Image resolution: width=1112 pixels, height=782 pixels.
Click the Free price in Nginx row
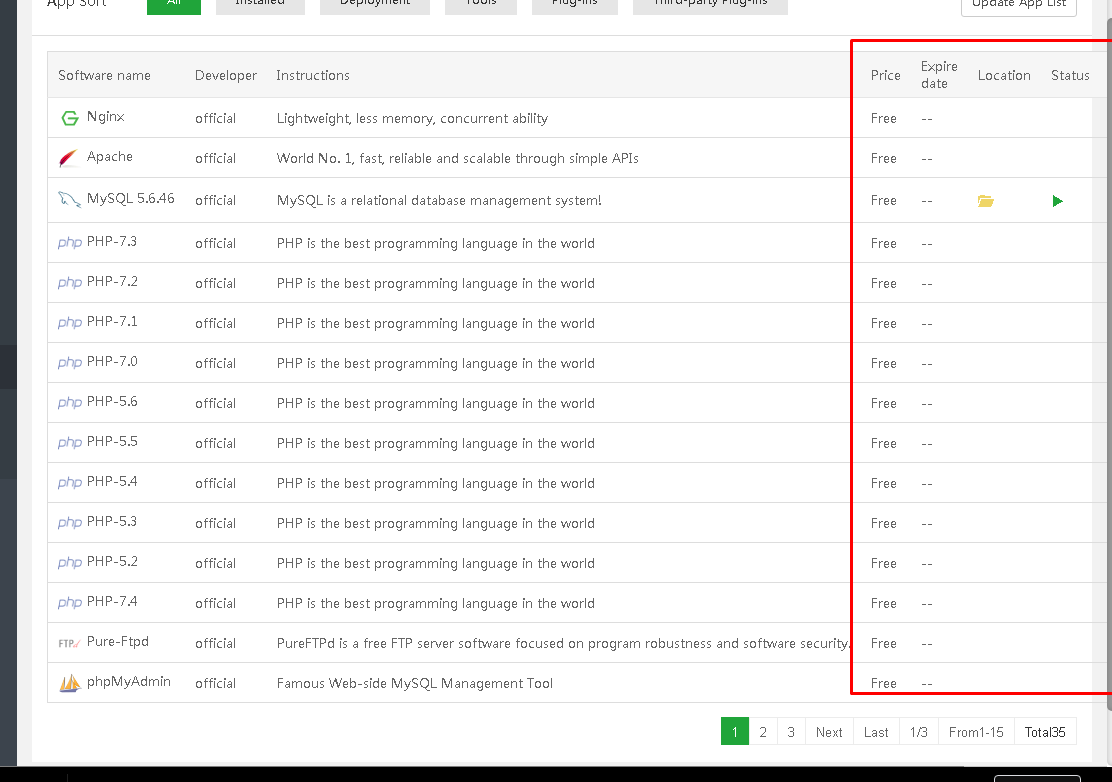(x=884, y=118)
